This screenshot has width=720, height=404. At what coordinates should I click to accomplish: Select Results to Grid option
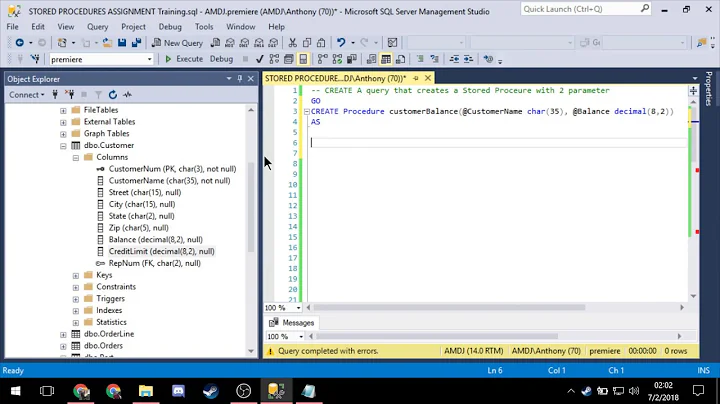(x=386, y=59)
